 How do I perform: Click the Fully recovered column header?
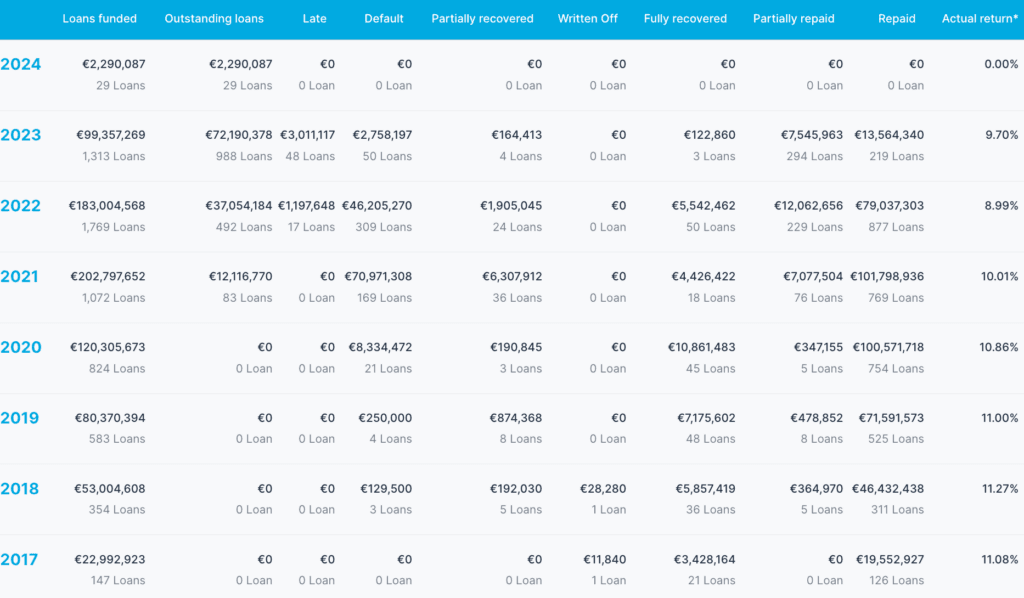[685, 19]
